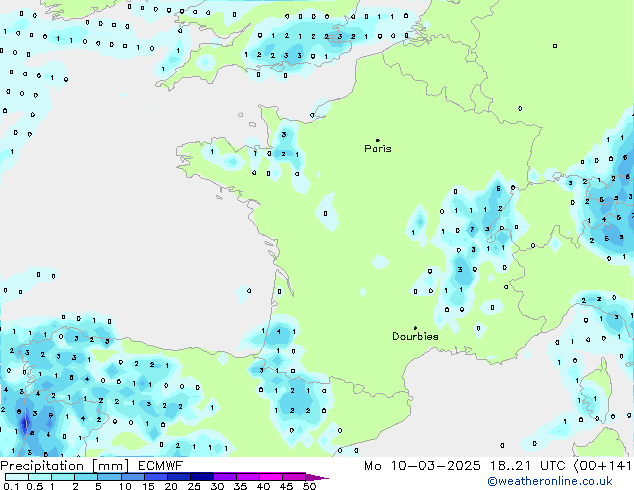The height and width of the screenshot is (490, 634).
Task: Select the 2–5 mm legend color
Action: [86, 477]
